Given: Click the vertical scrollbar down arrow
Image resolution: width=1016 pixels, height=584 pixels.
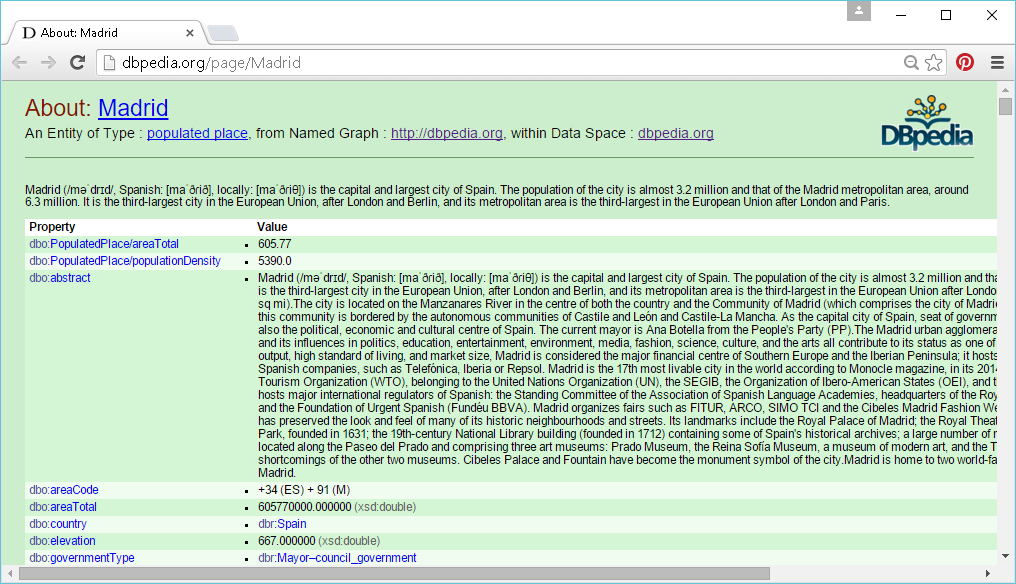Looking at the screenshot, I should [x=1005, y=555].
